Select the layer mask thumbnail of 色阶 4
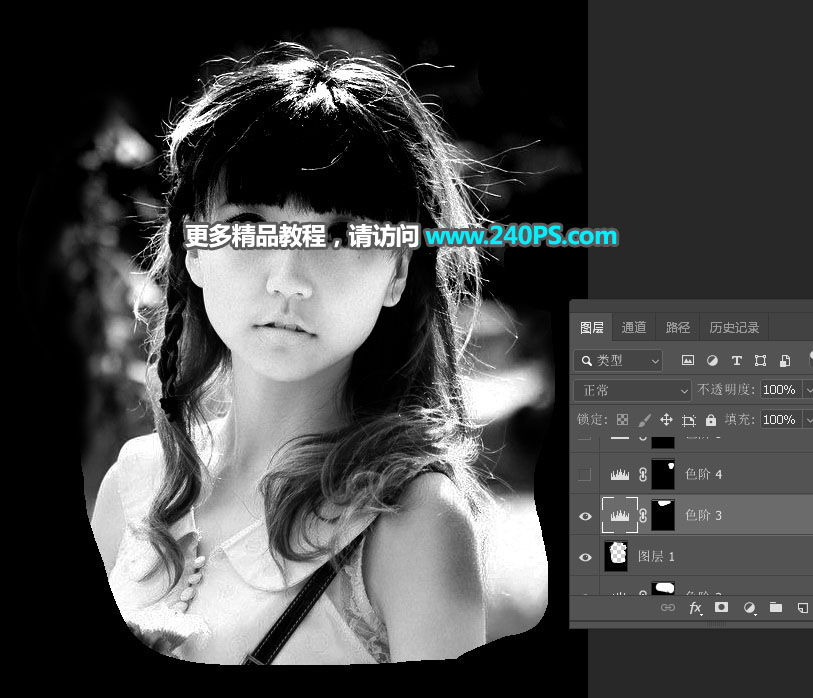The image size is (813, 698). [x=663, y=474]
